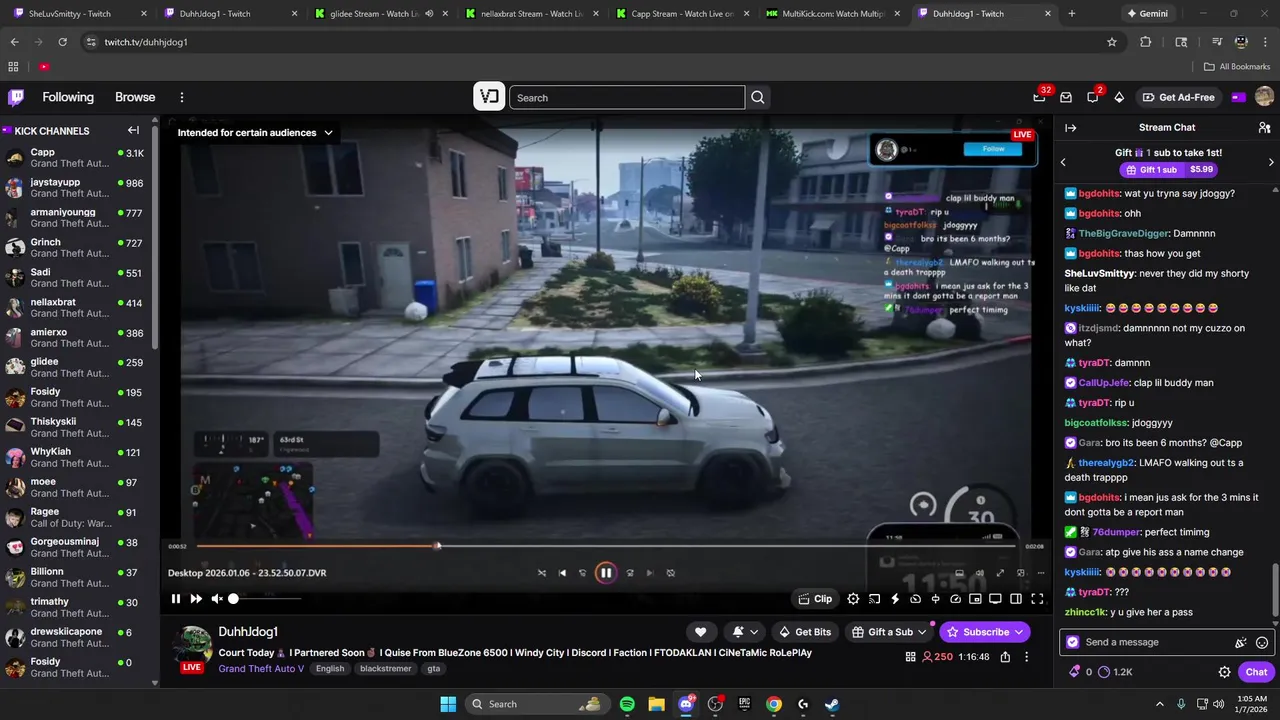This screenshot has height=720, width=1280.
Task: Click the grid icon beside viewer count
Action: [910, 657]
